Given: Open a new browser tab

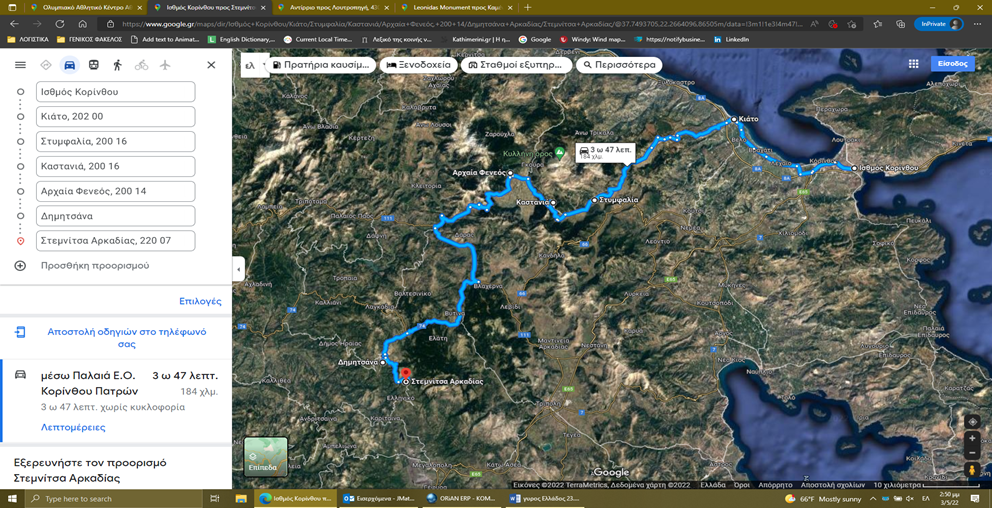Looking at the screenshot, I should pyautogui.click(x=528, y=8).
